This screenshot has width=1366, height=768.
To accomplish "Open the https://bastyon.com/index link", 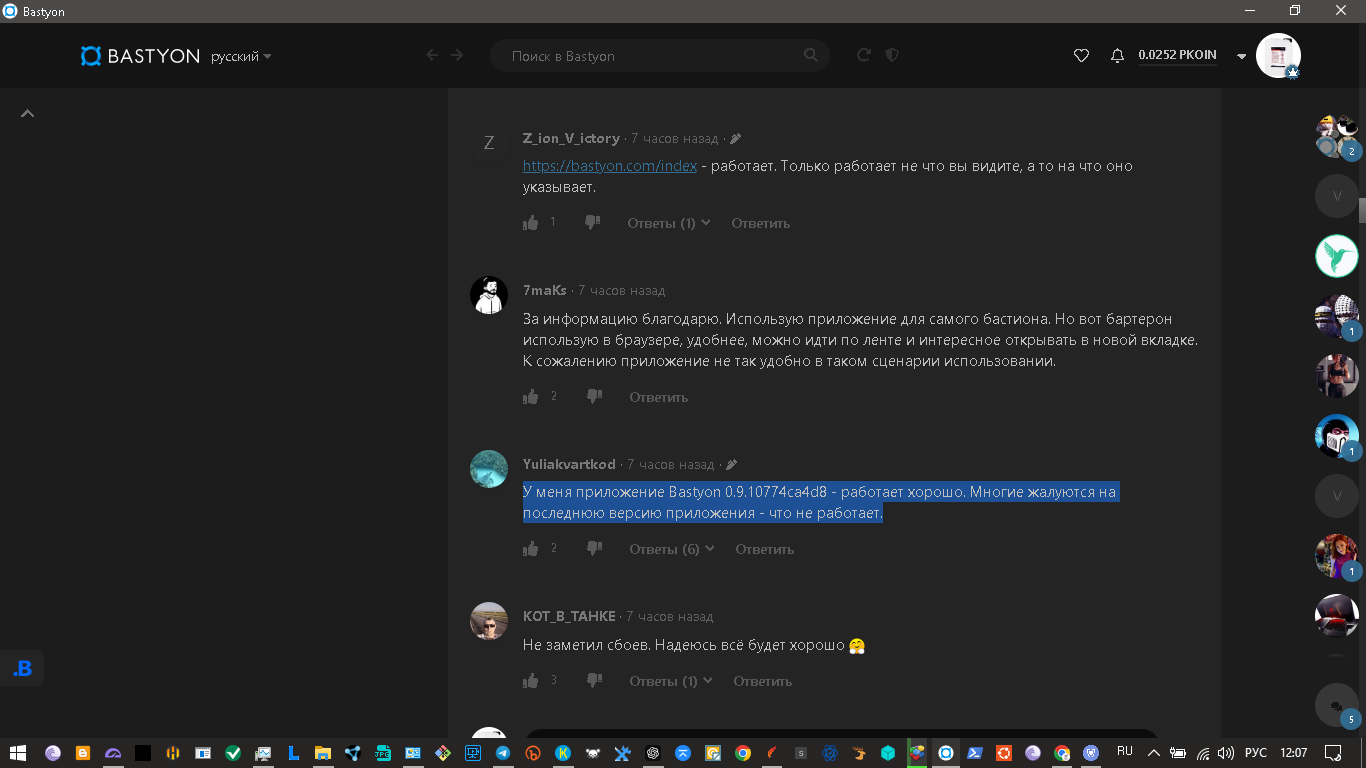I will (x=610, y=166).
